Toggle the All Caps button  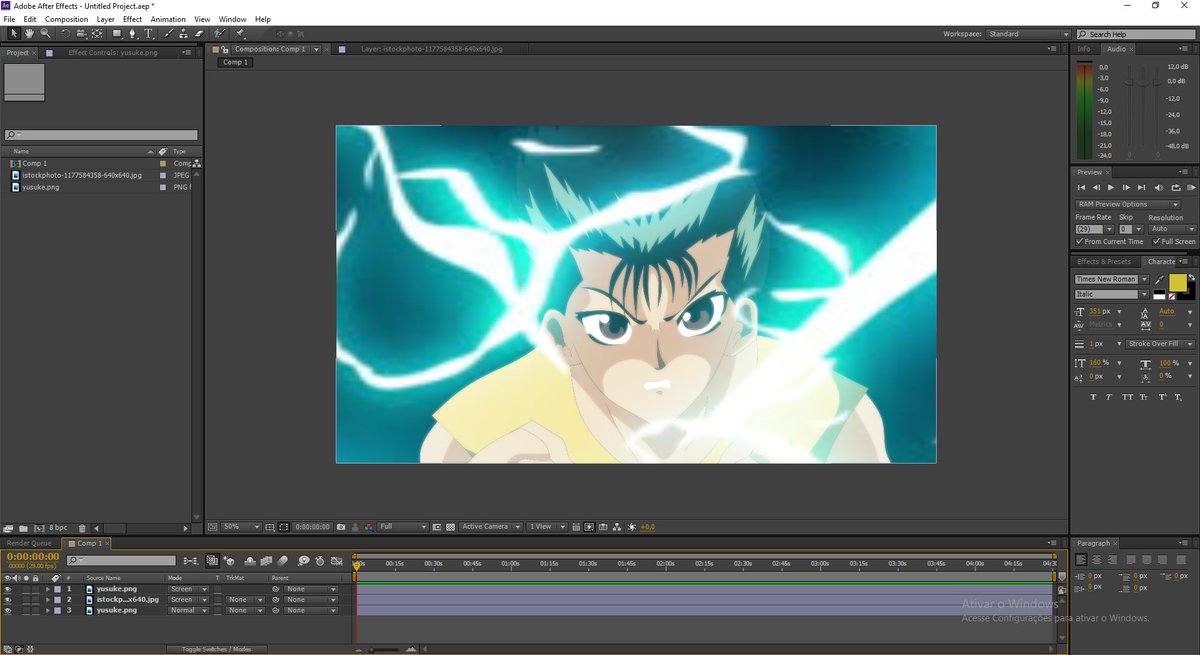1127,397
